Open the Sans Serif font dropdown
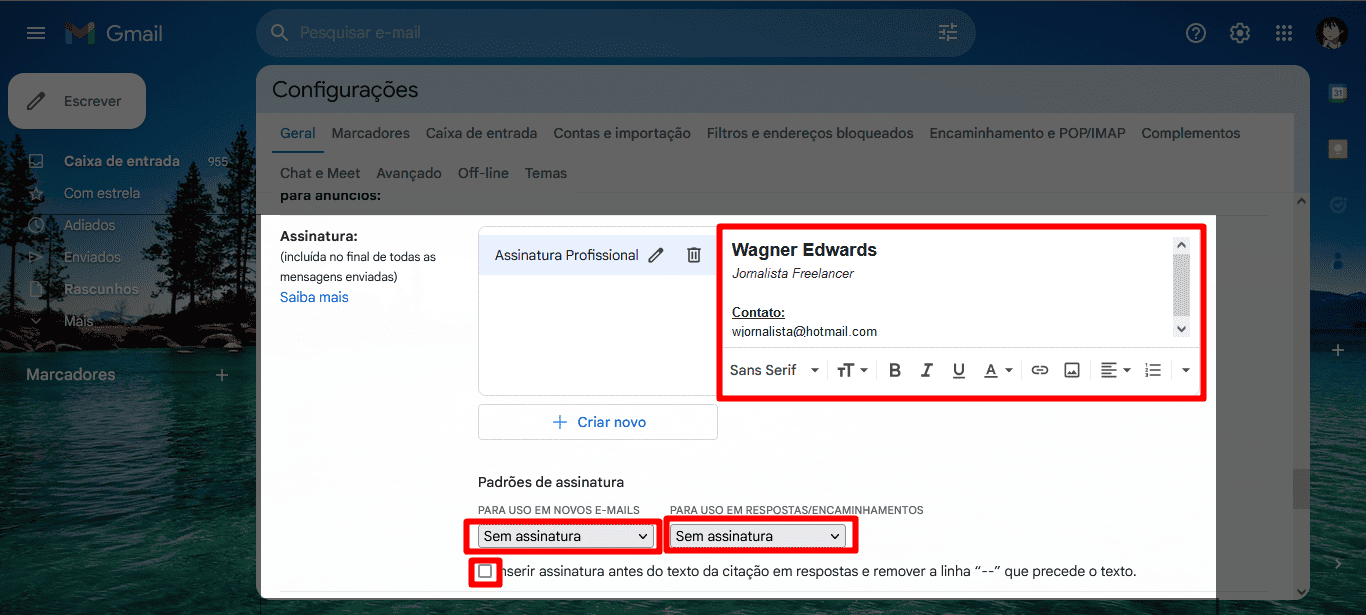This screenshot has width=1366, height=615. coord(770,369)
